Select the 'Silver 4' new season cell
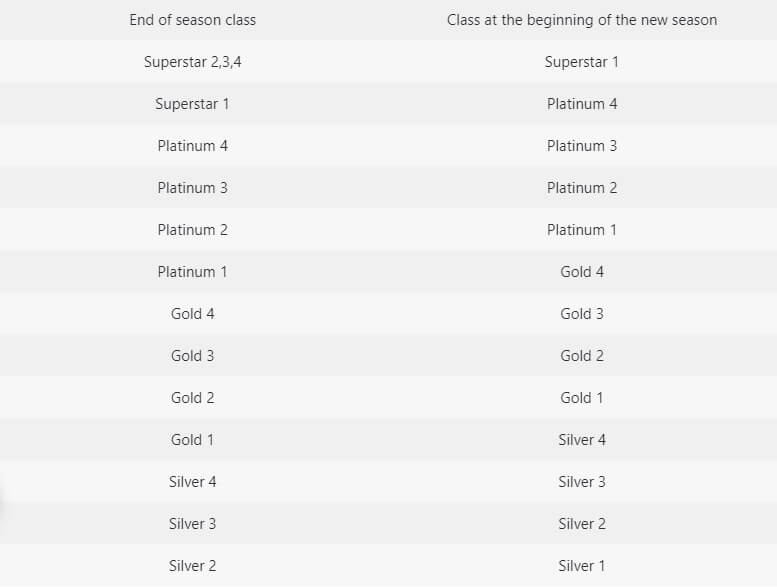The image size is (777, 587). (582, 440)
